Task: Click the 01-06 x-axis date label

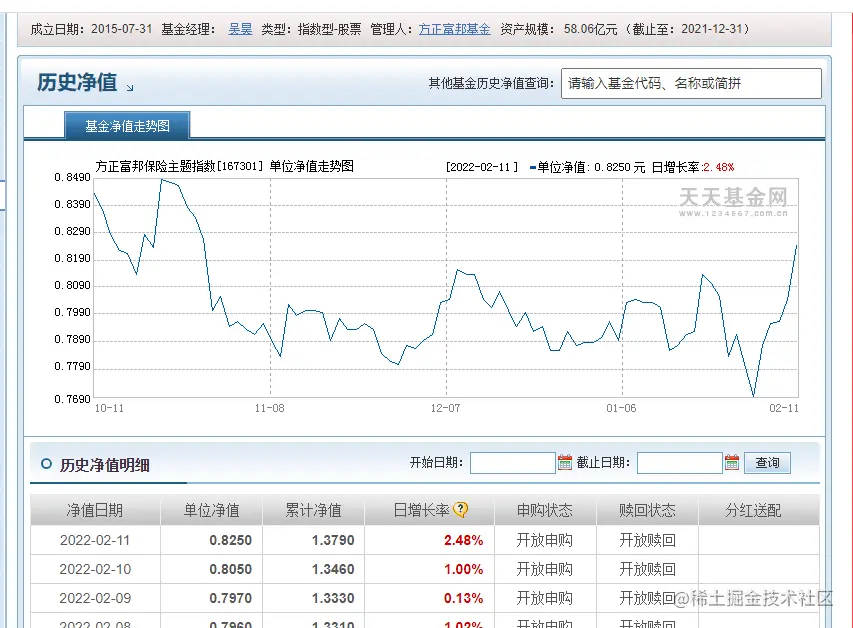Action: [621, 408]
